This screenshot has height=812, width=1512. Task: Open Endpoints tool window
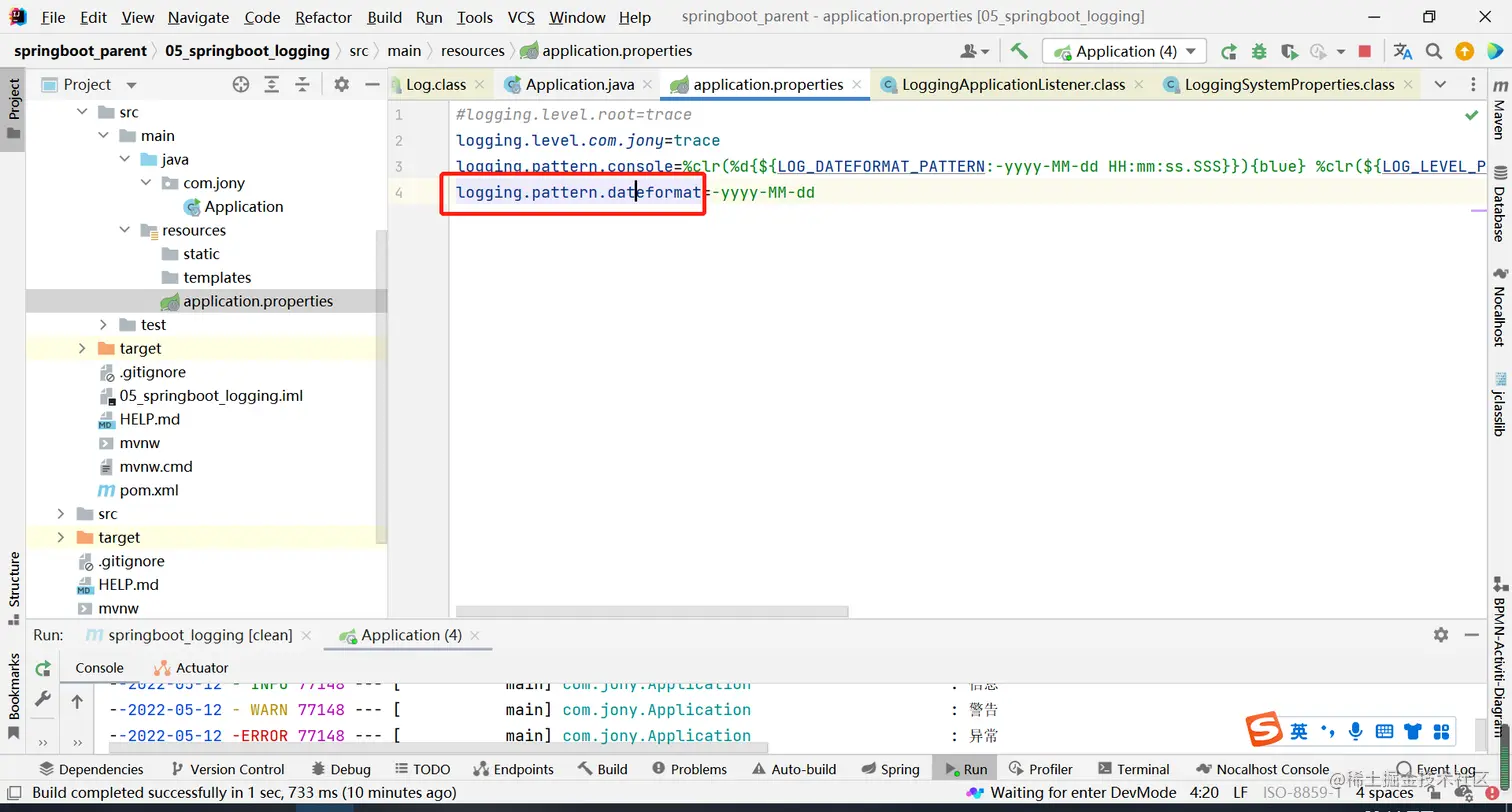(x=514, y=769)
